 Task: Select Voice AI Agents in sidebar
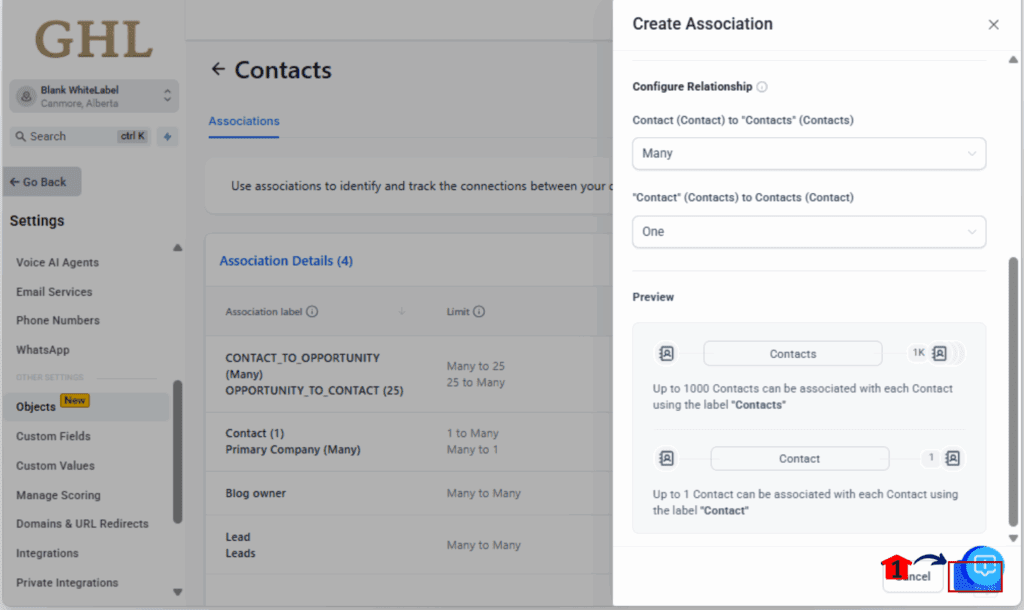(57, 263)
